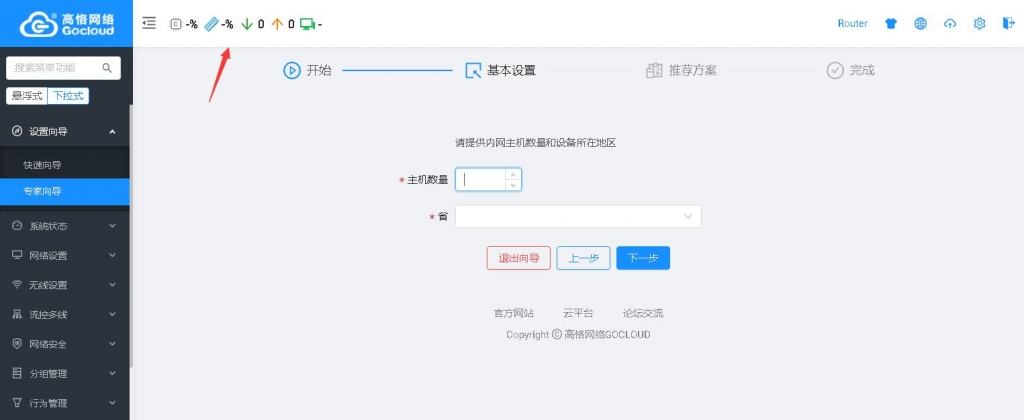Select 快速向导 in the sidebar

[x=43, y=164]
